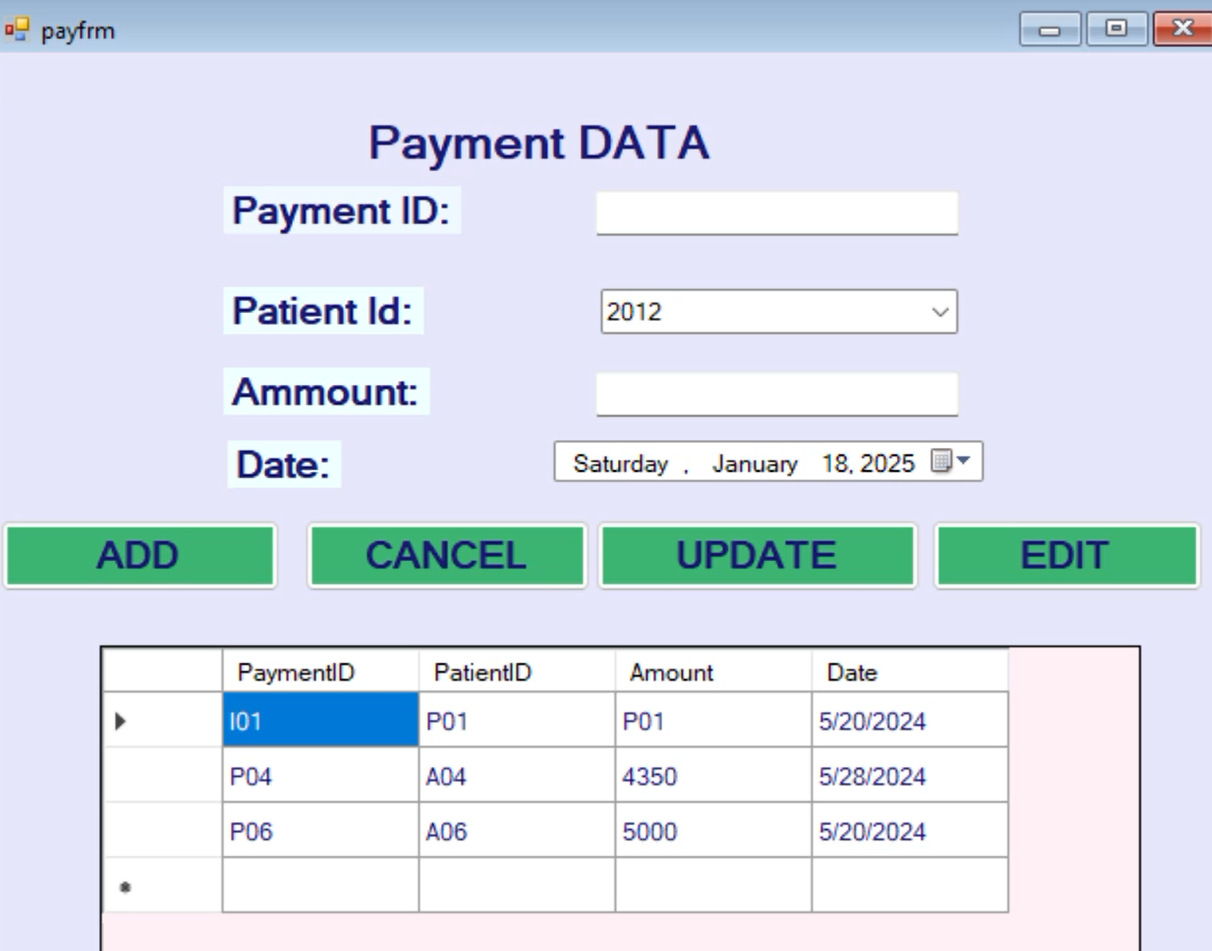Select the P06 payment cell
Screen dimensions: 1212x951
320,830
